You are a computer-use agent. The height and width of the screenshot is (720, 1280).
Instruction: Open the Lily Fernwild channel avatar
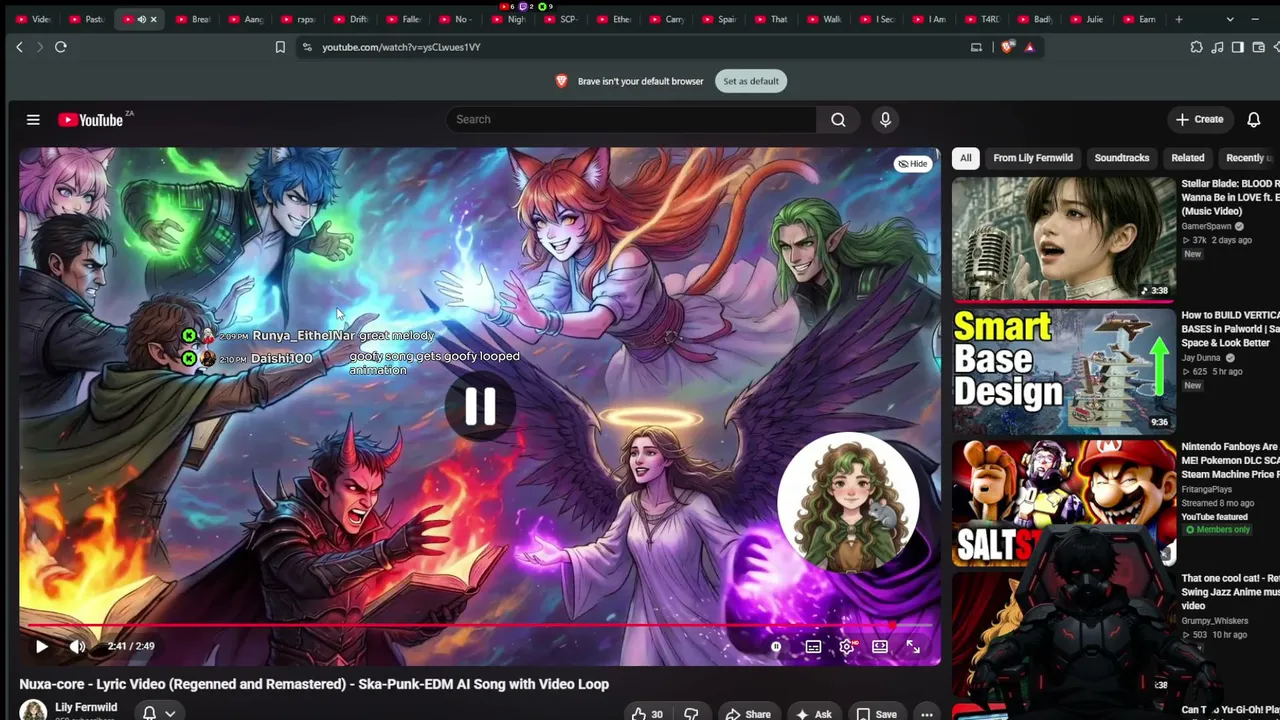33,711
